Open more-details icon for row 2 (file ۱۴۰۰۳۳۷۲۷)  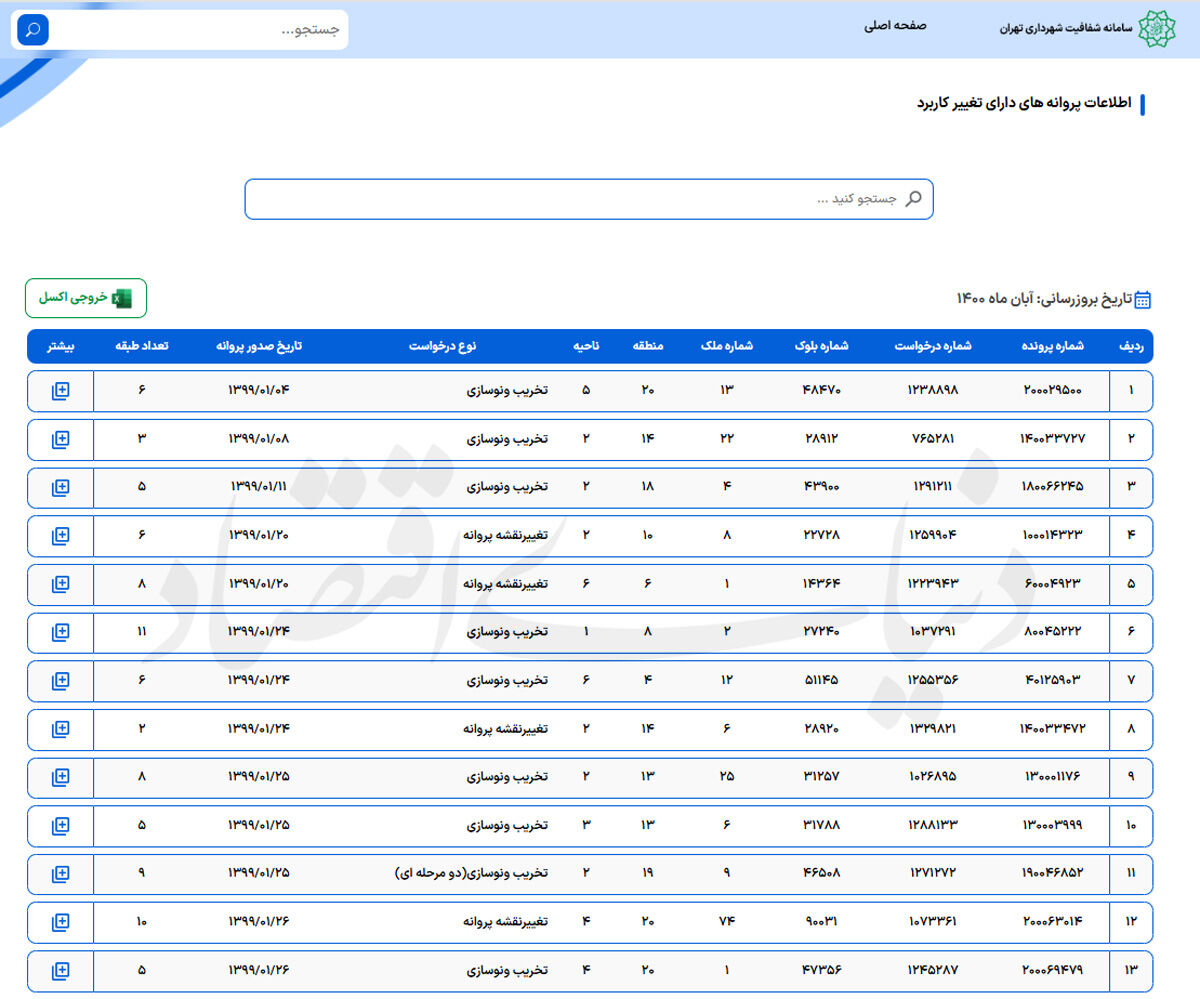pyautogui.click(x=61, y=439)
